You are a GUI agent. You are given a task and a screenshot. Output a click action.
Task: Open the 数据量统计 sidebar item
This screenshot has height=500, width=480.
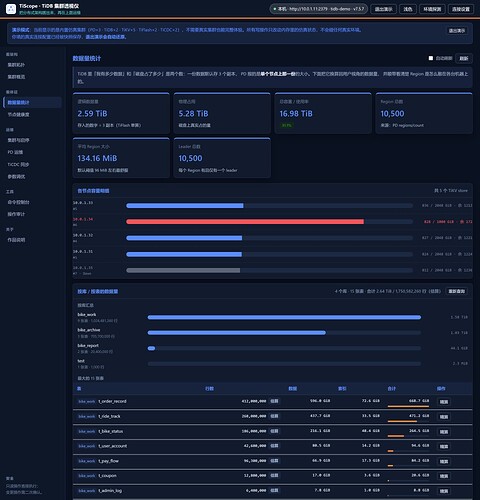[32, 102]
